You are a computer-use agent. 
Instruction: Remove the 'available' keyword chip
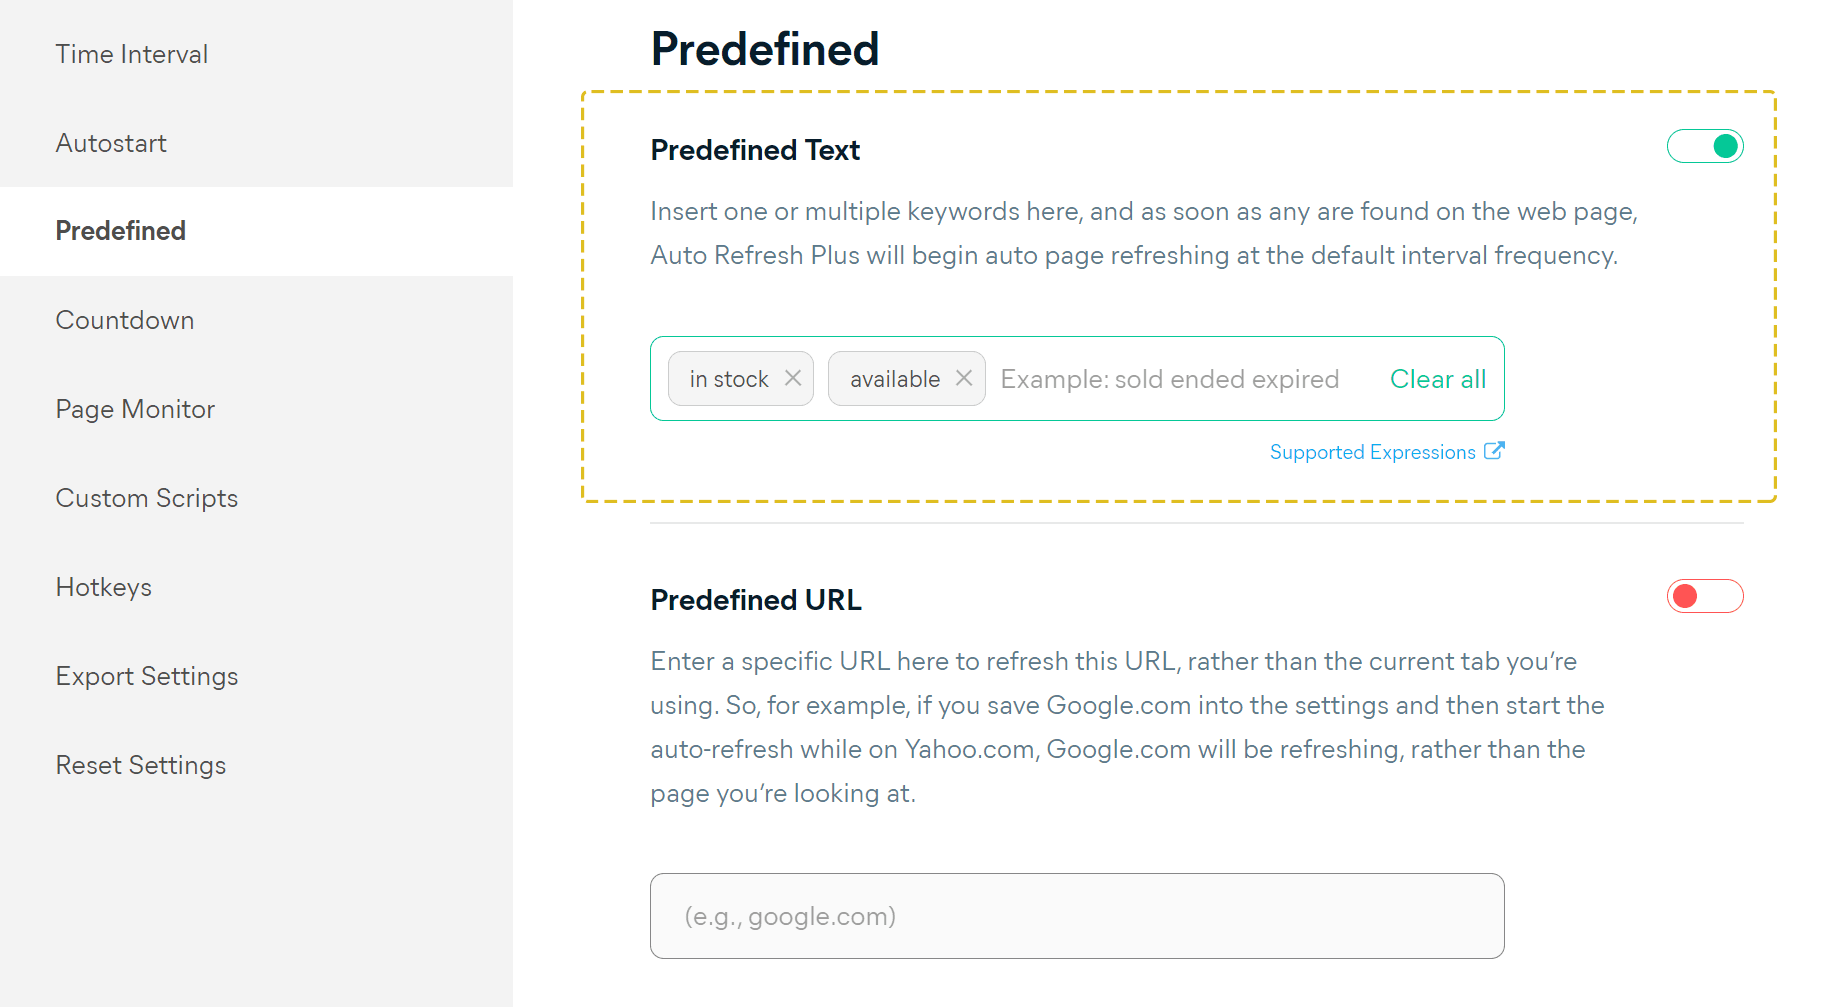tap(963, 378)
